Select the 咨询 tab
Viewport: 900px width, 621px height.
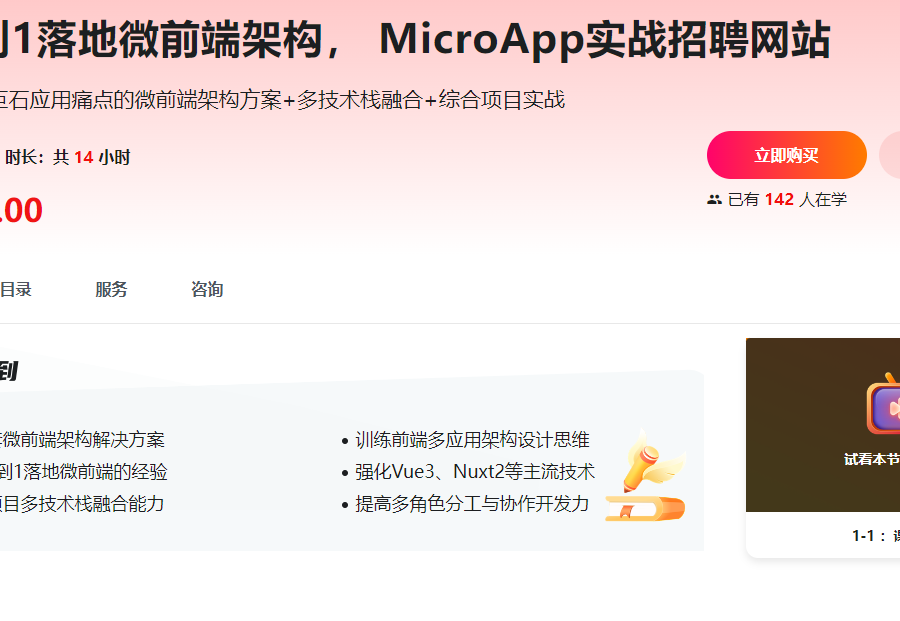coord(205,289)
